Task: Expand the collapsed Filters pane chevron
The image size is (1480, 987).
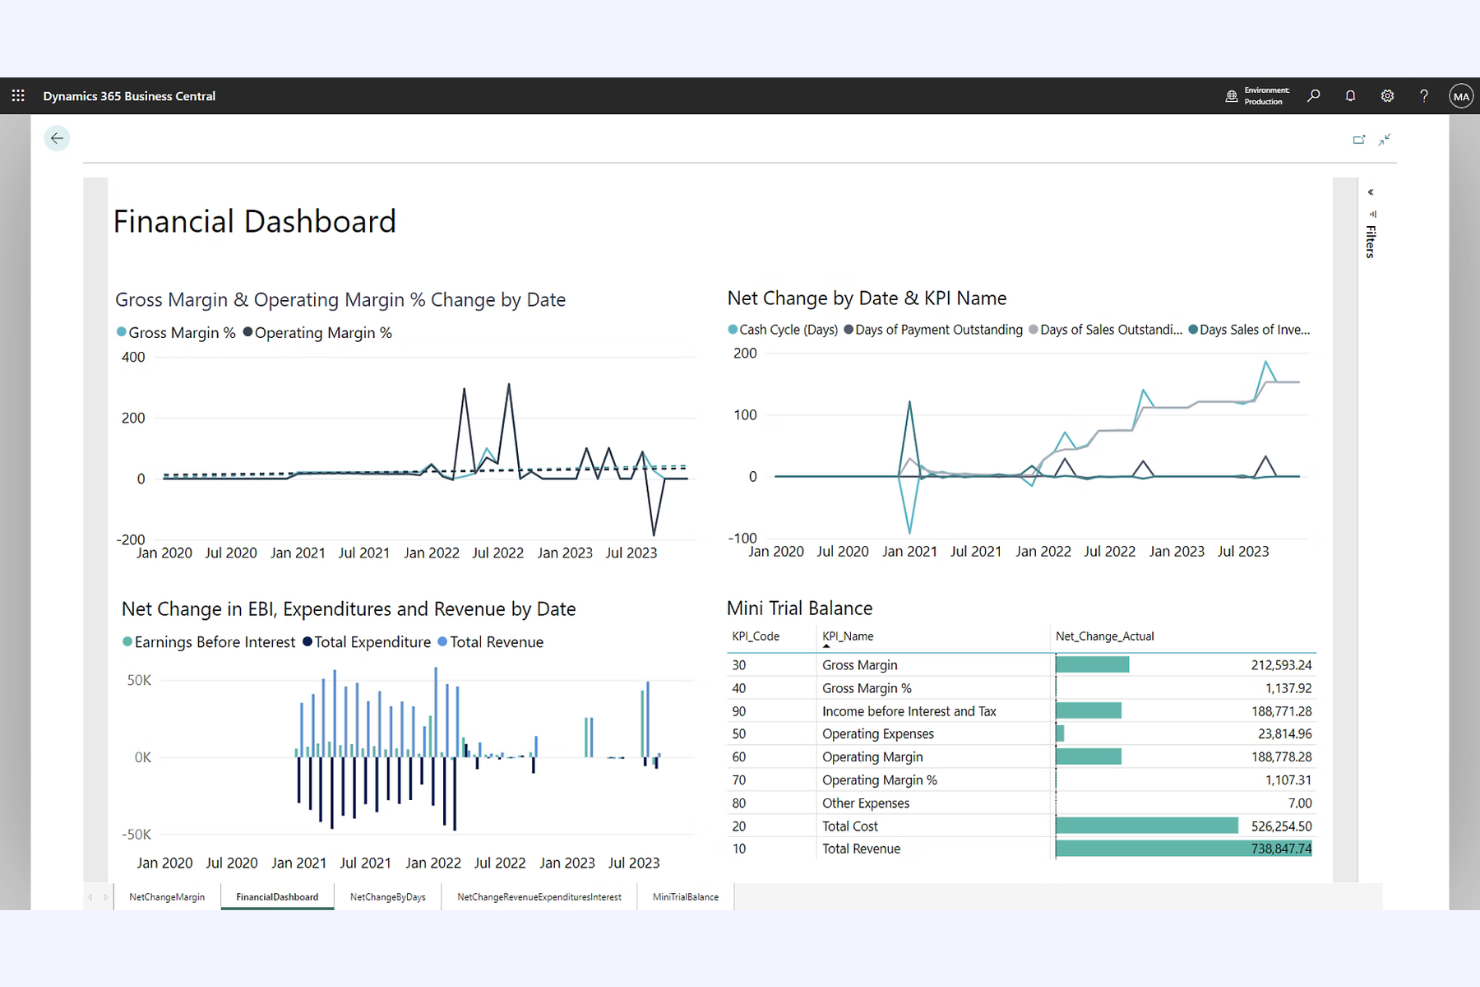Action: click(1371, 192)
